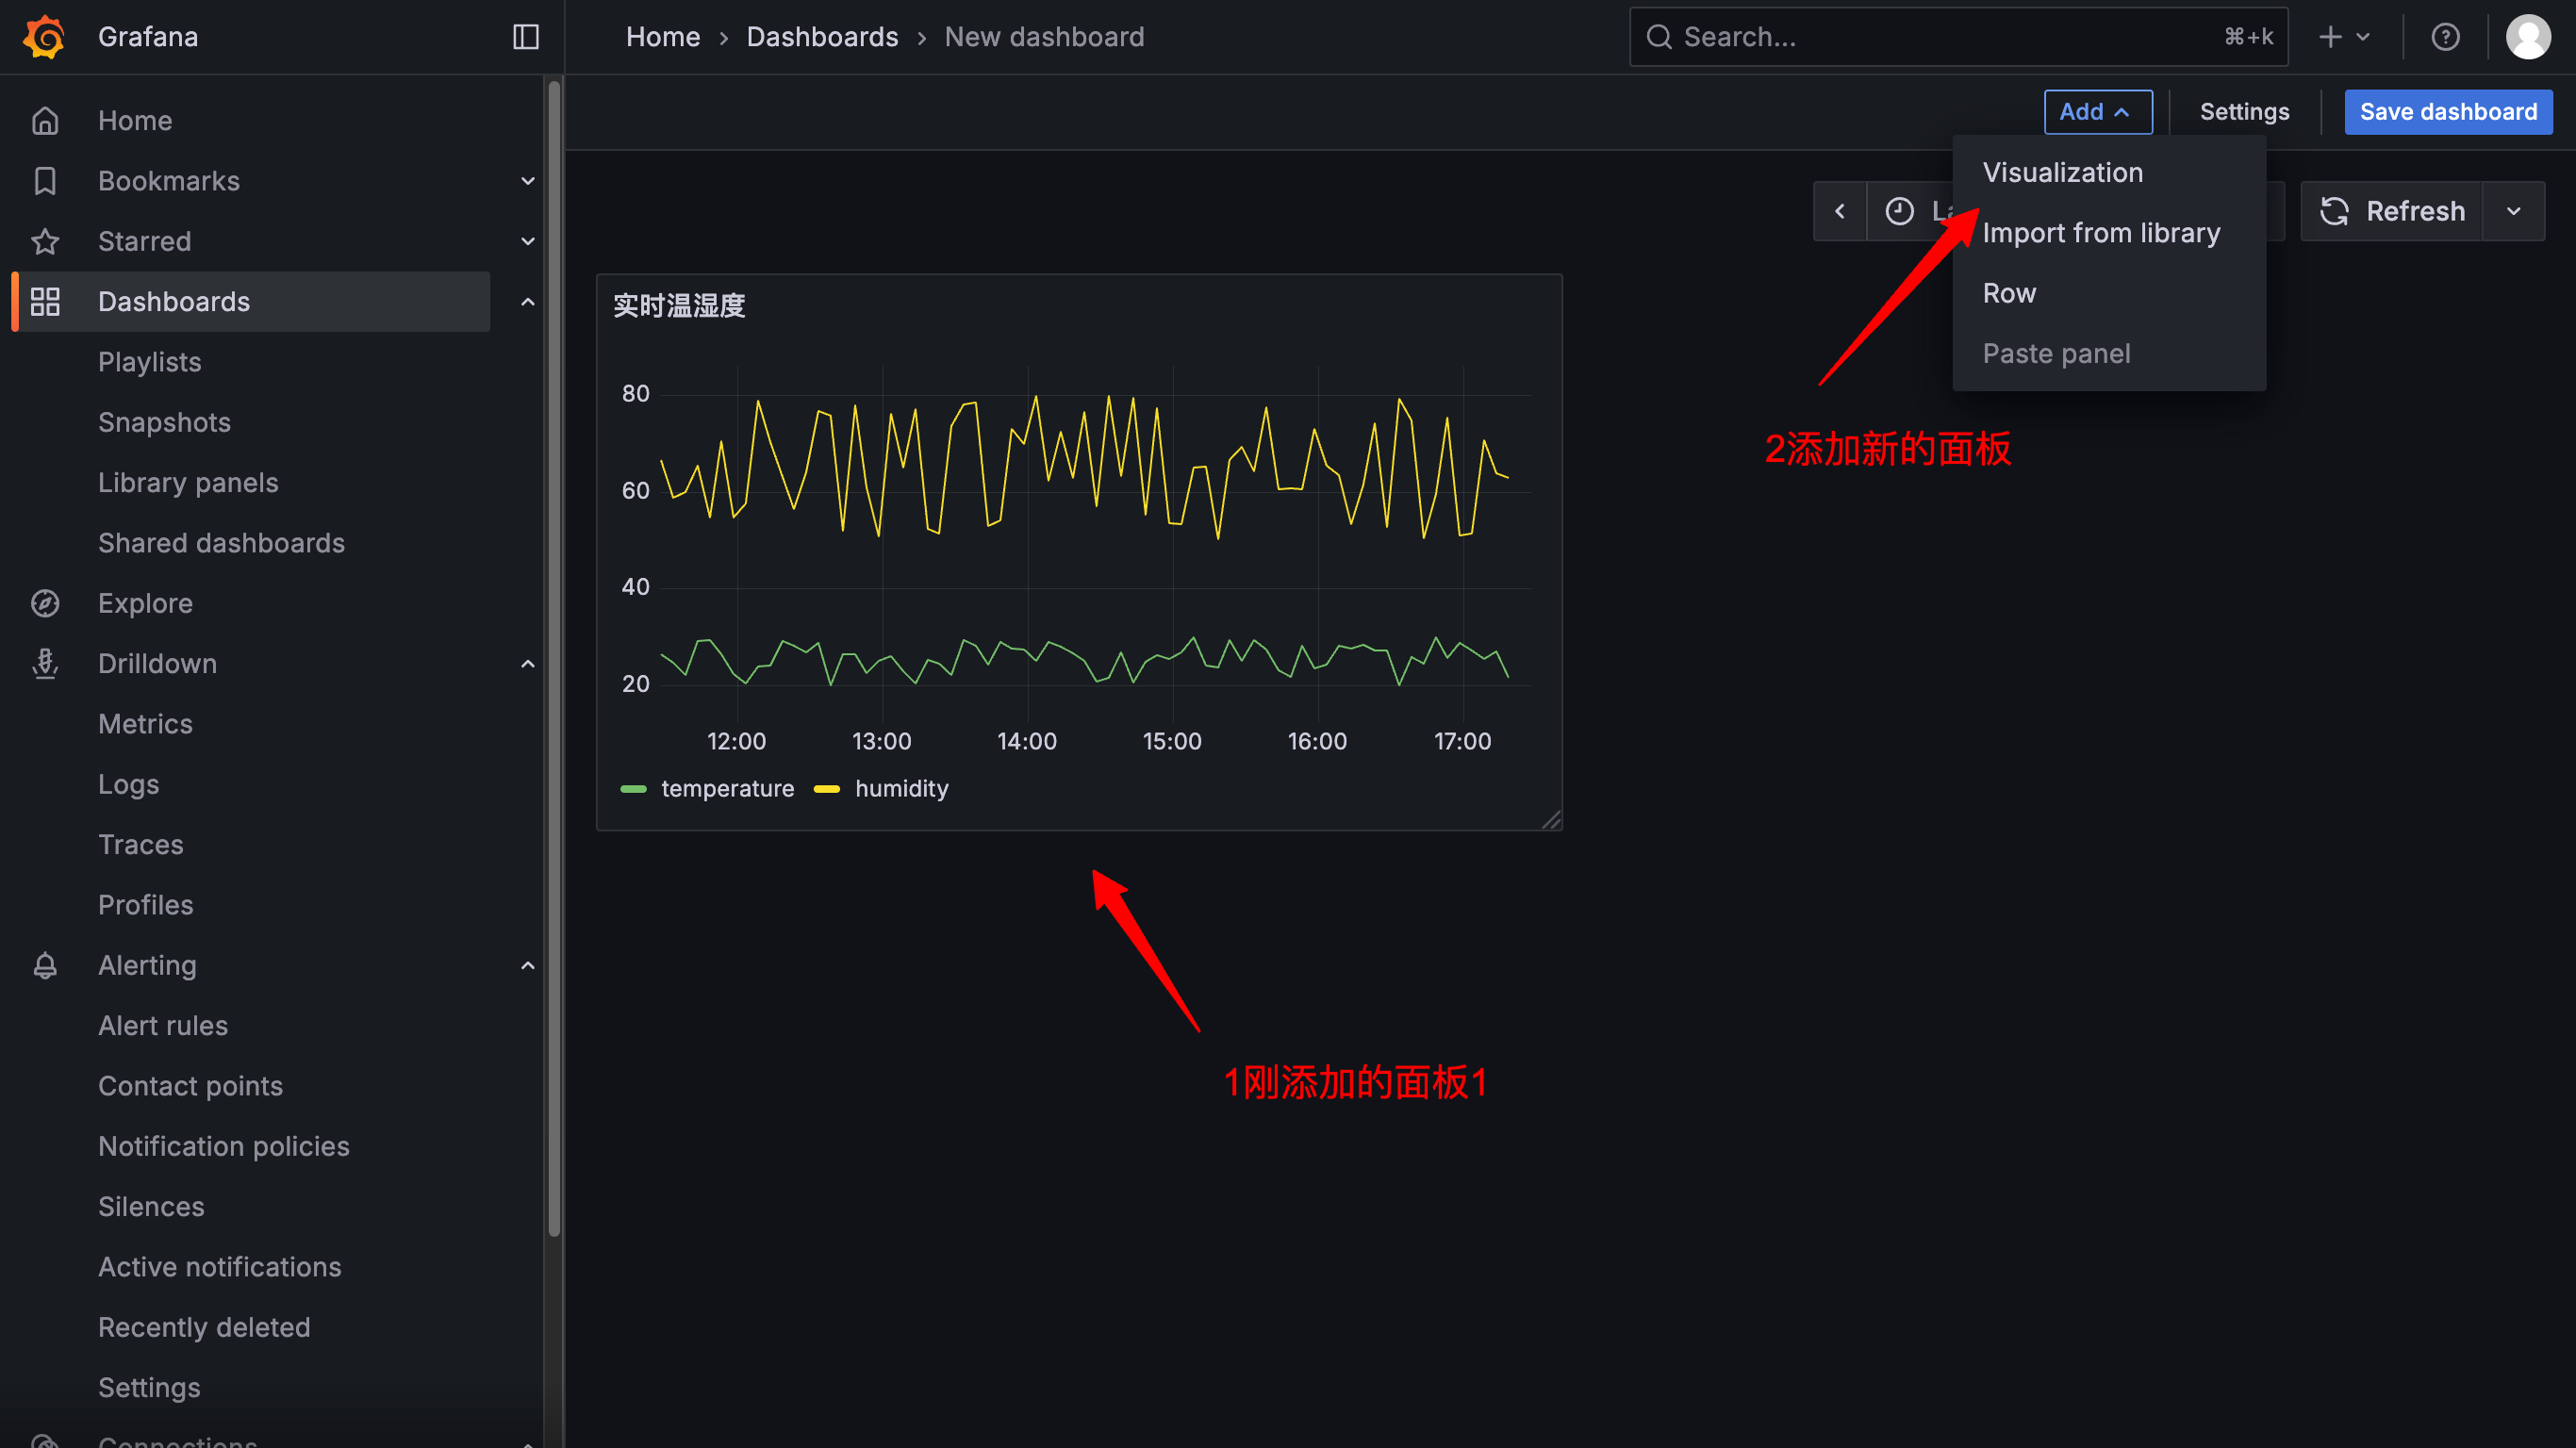Click the user profile avatar

2527,37
